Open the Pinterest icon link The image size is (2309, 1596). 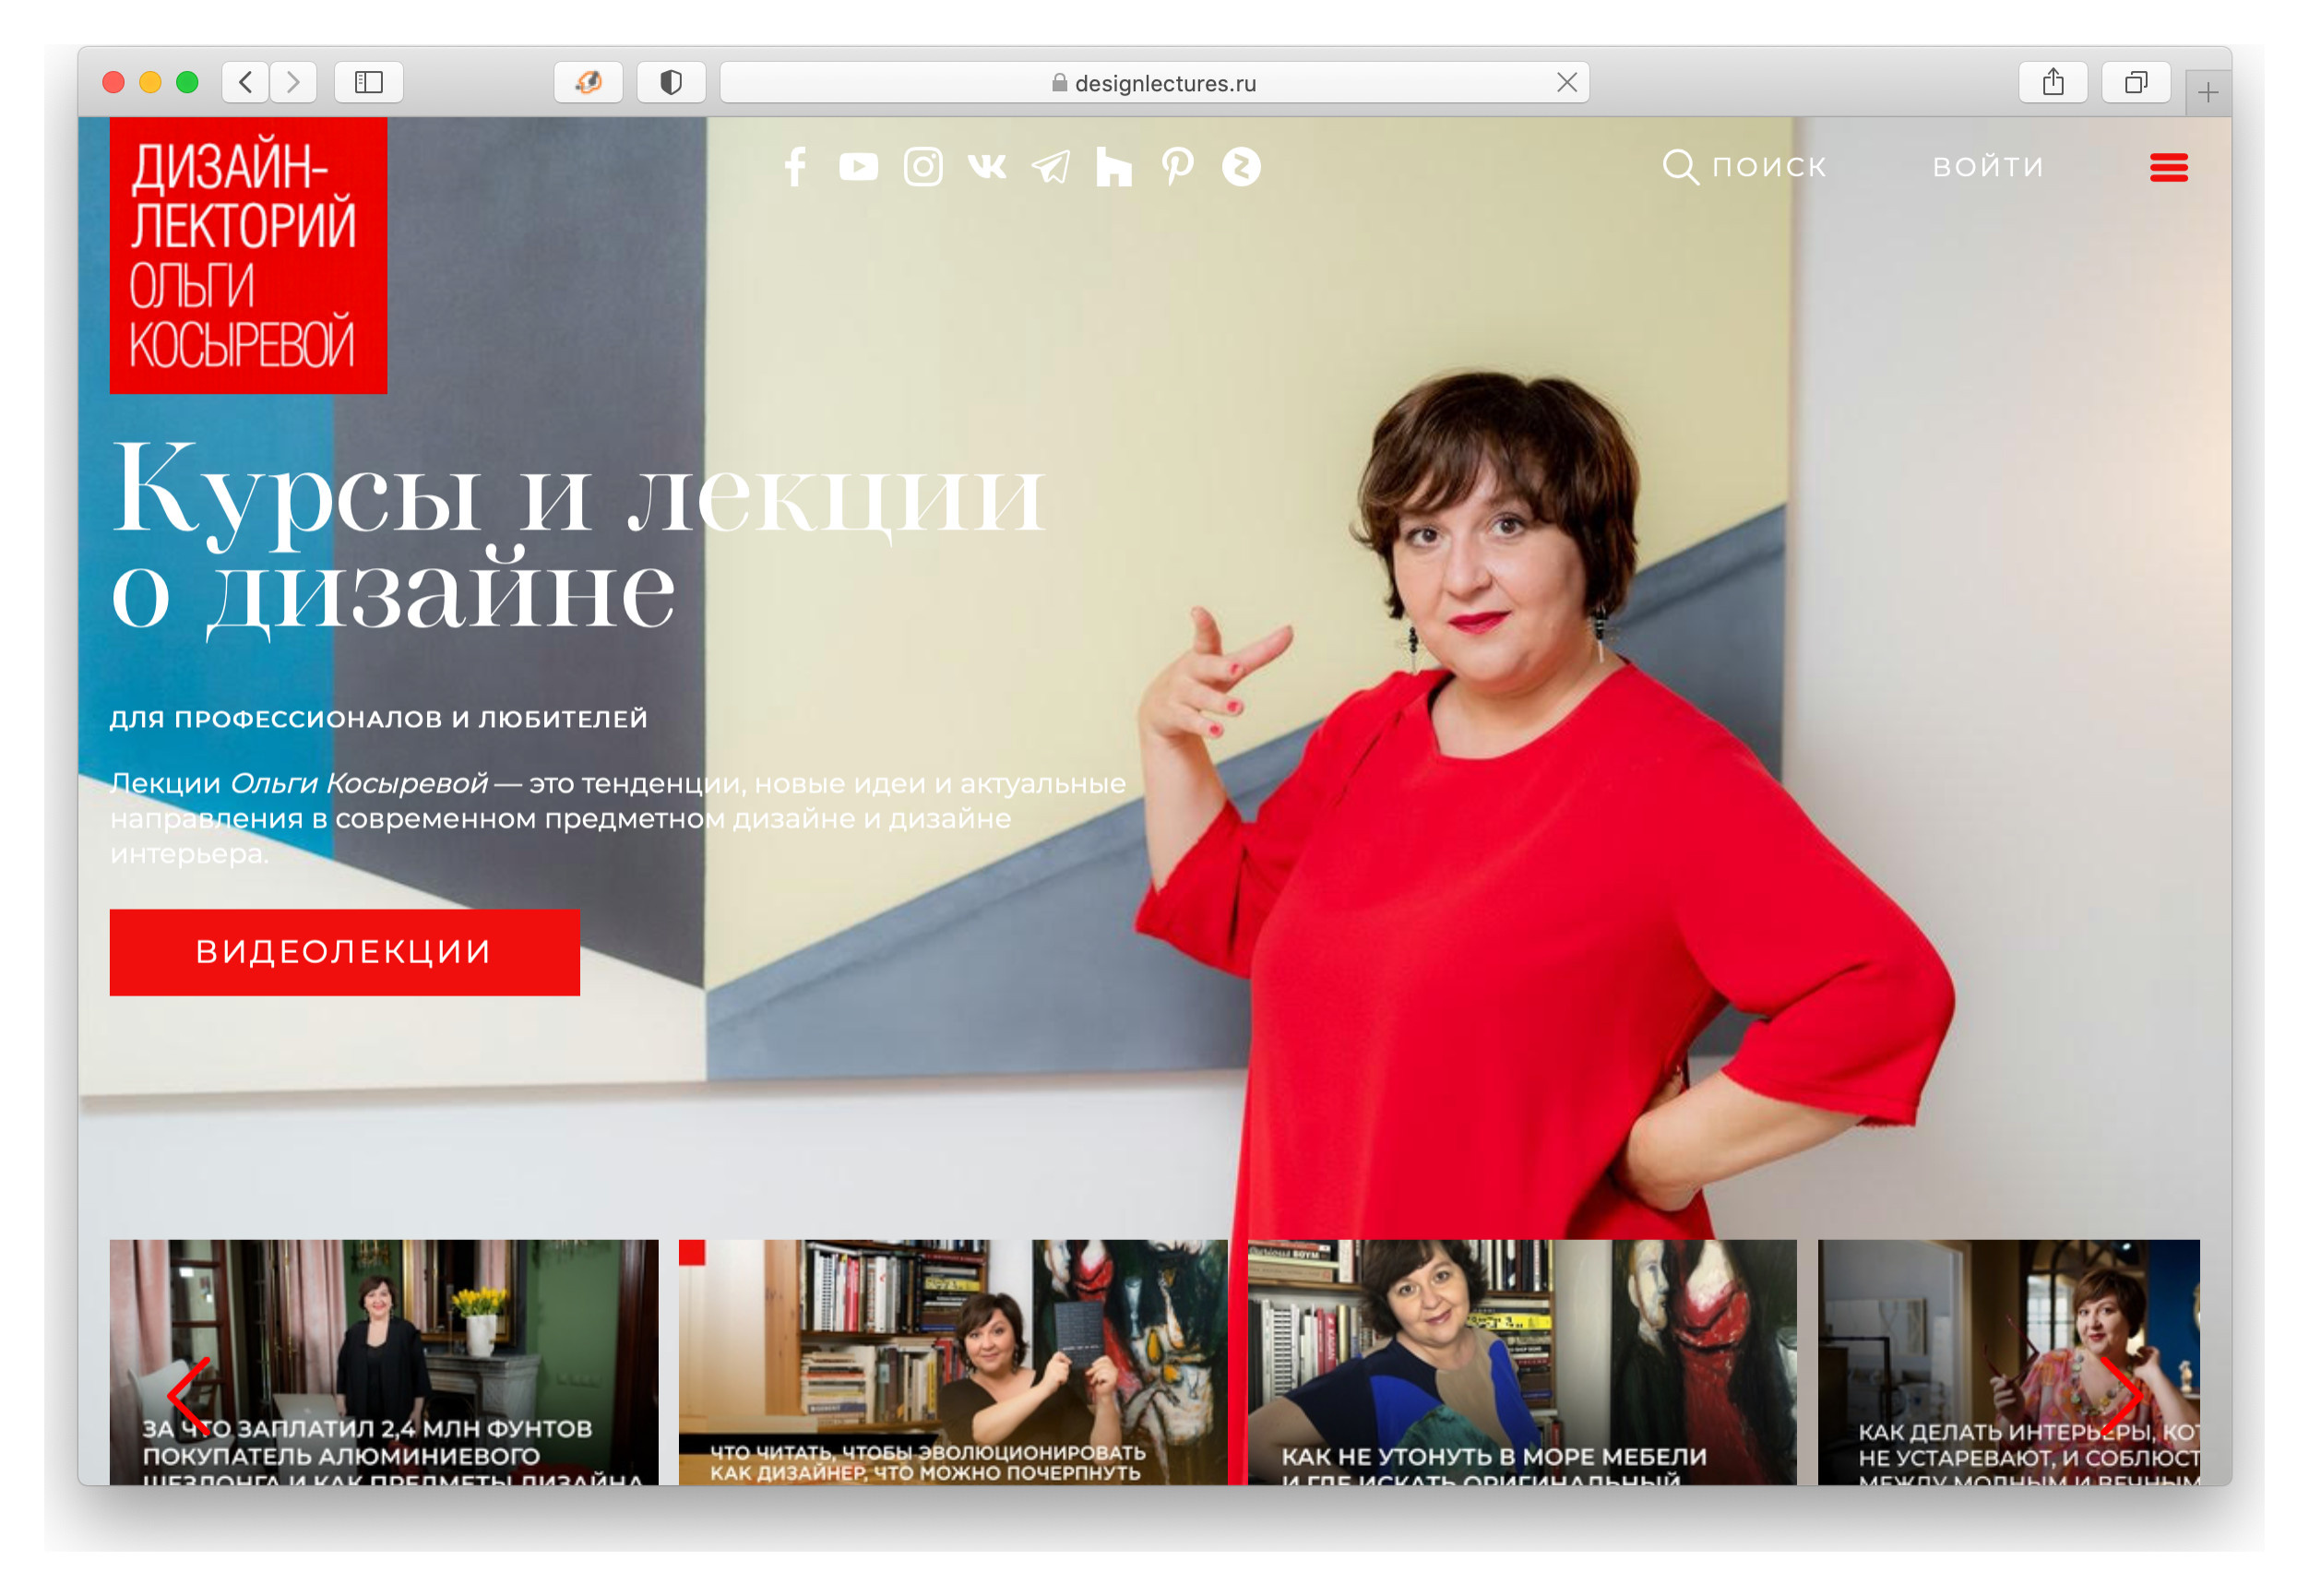pyautogui.click(x=1177, y=167)
